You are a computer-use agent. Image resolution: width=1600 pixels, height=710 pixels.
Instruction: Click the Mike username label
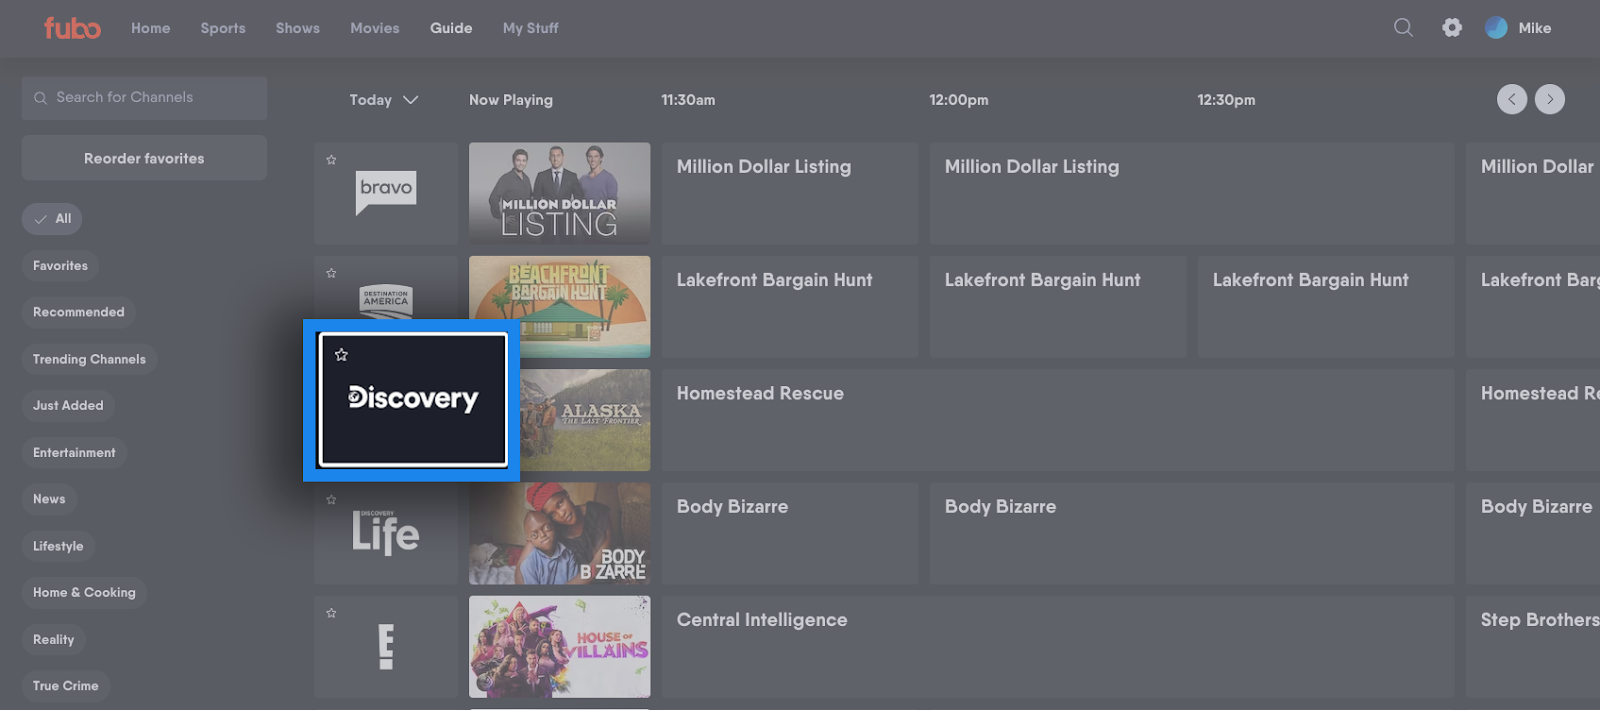pos(1535,28)
